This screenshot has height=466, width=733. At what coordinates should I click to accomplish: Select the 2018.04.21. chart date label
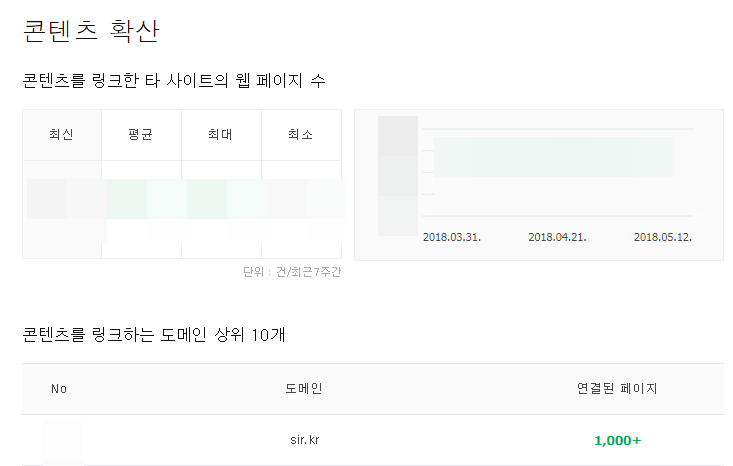click(557, 237)
